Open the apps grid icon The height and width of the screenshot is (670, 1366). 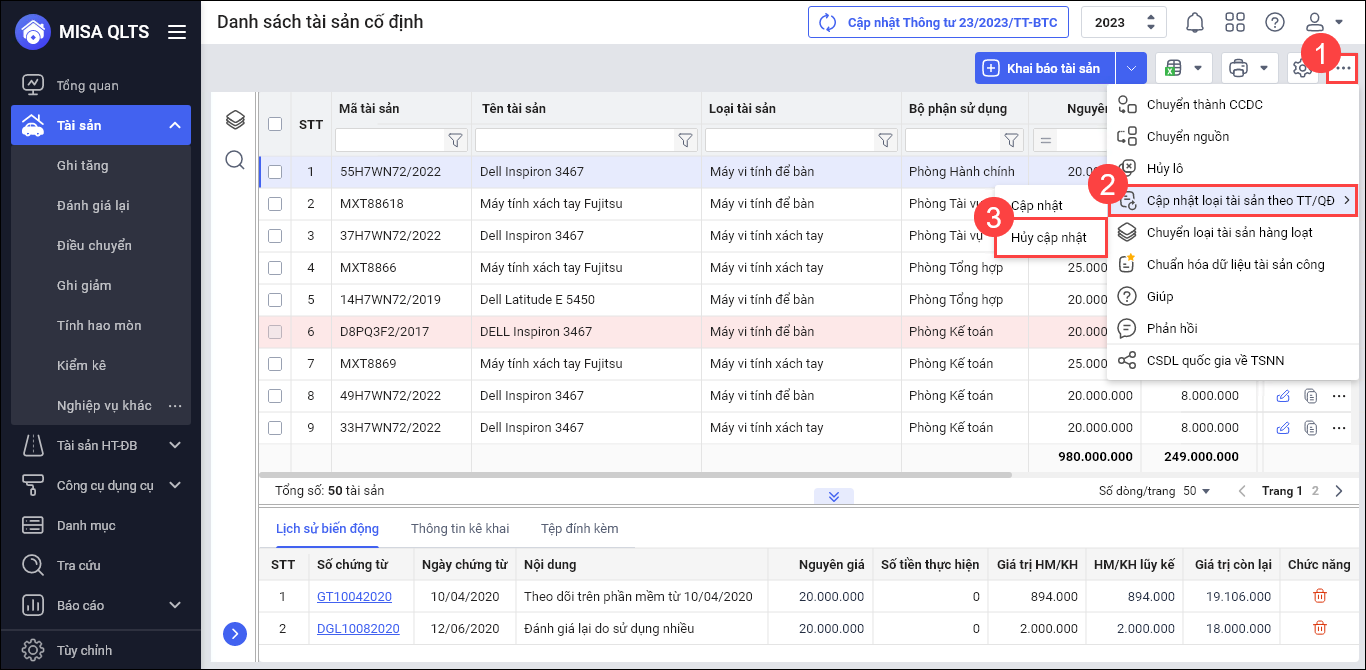coord(1235,22)
